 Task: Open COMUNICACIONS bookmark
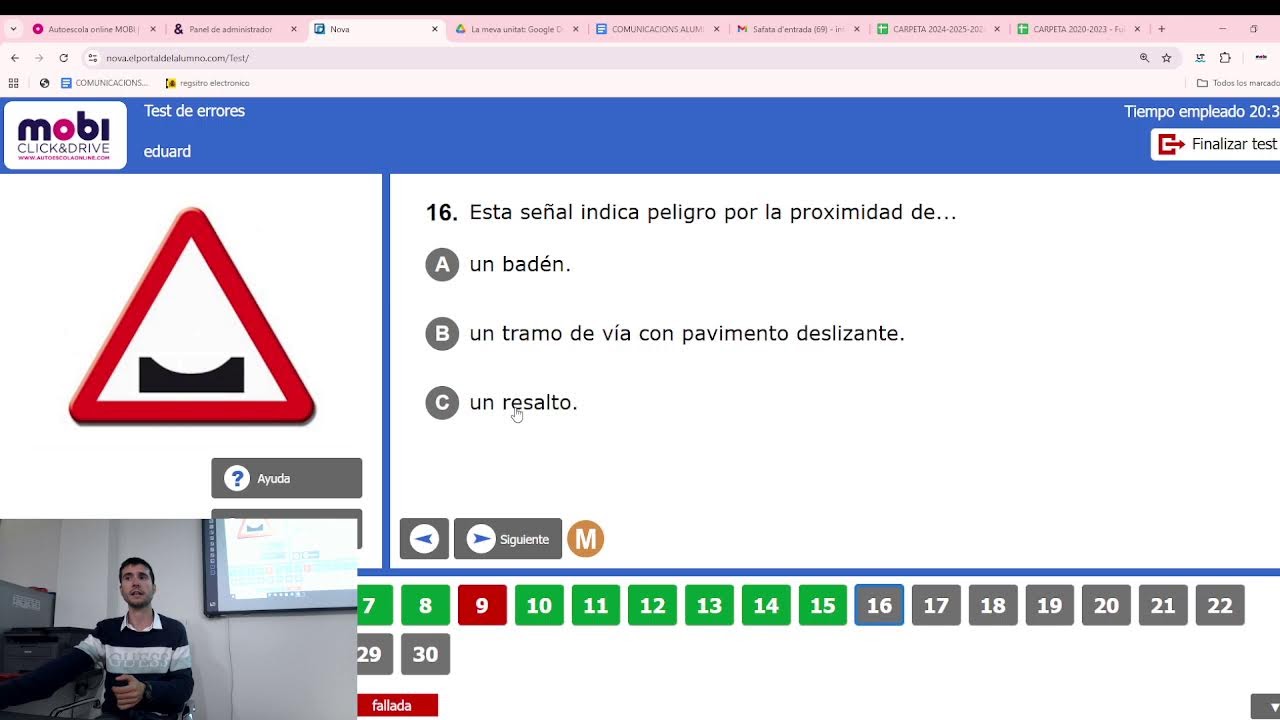pyautogui.click(x=104, y=83)
